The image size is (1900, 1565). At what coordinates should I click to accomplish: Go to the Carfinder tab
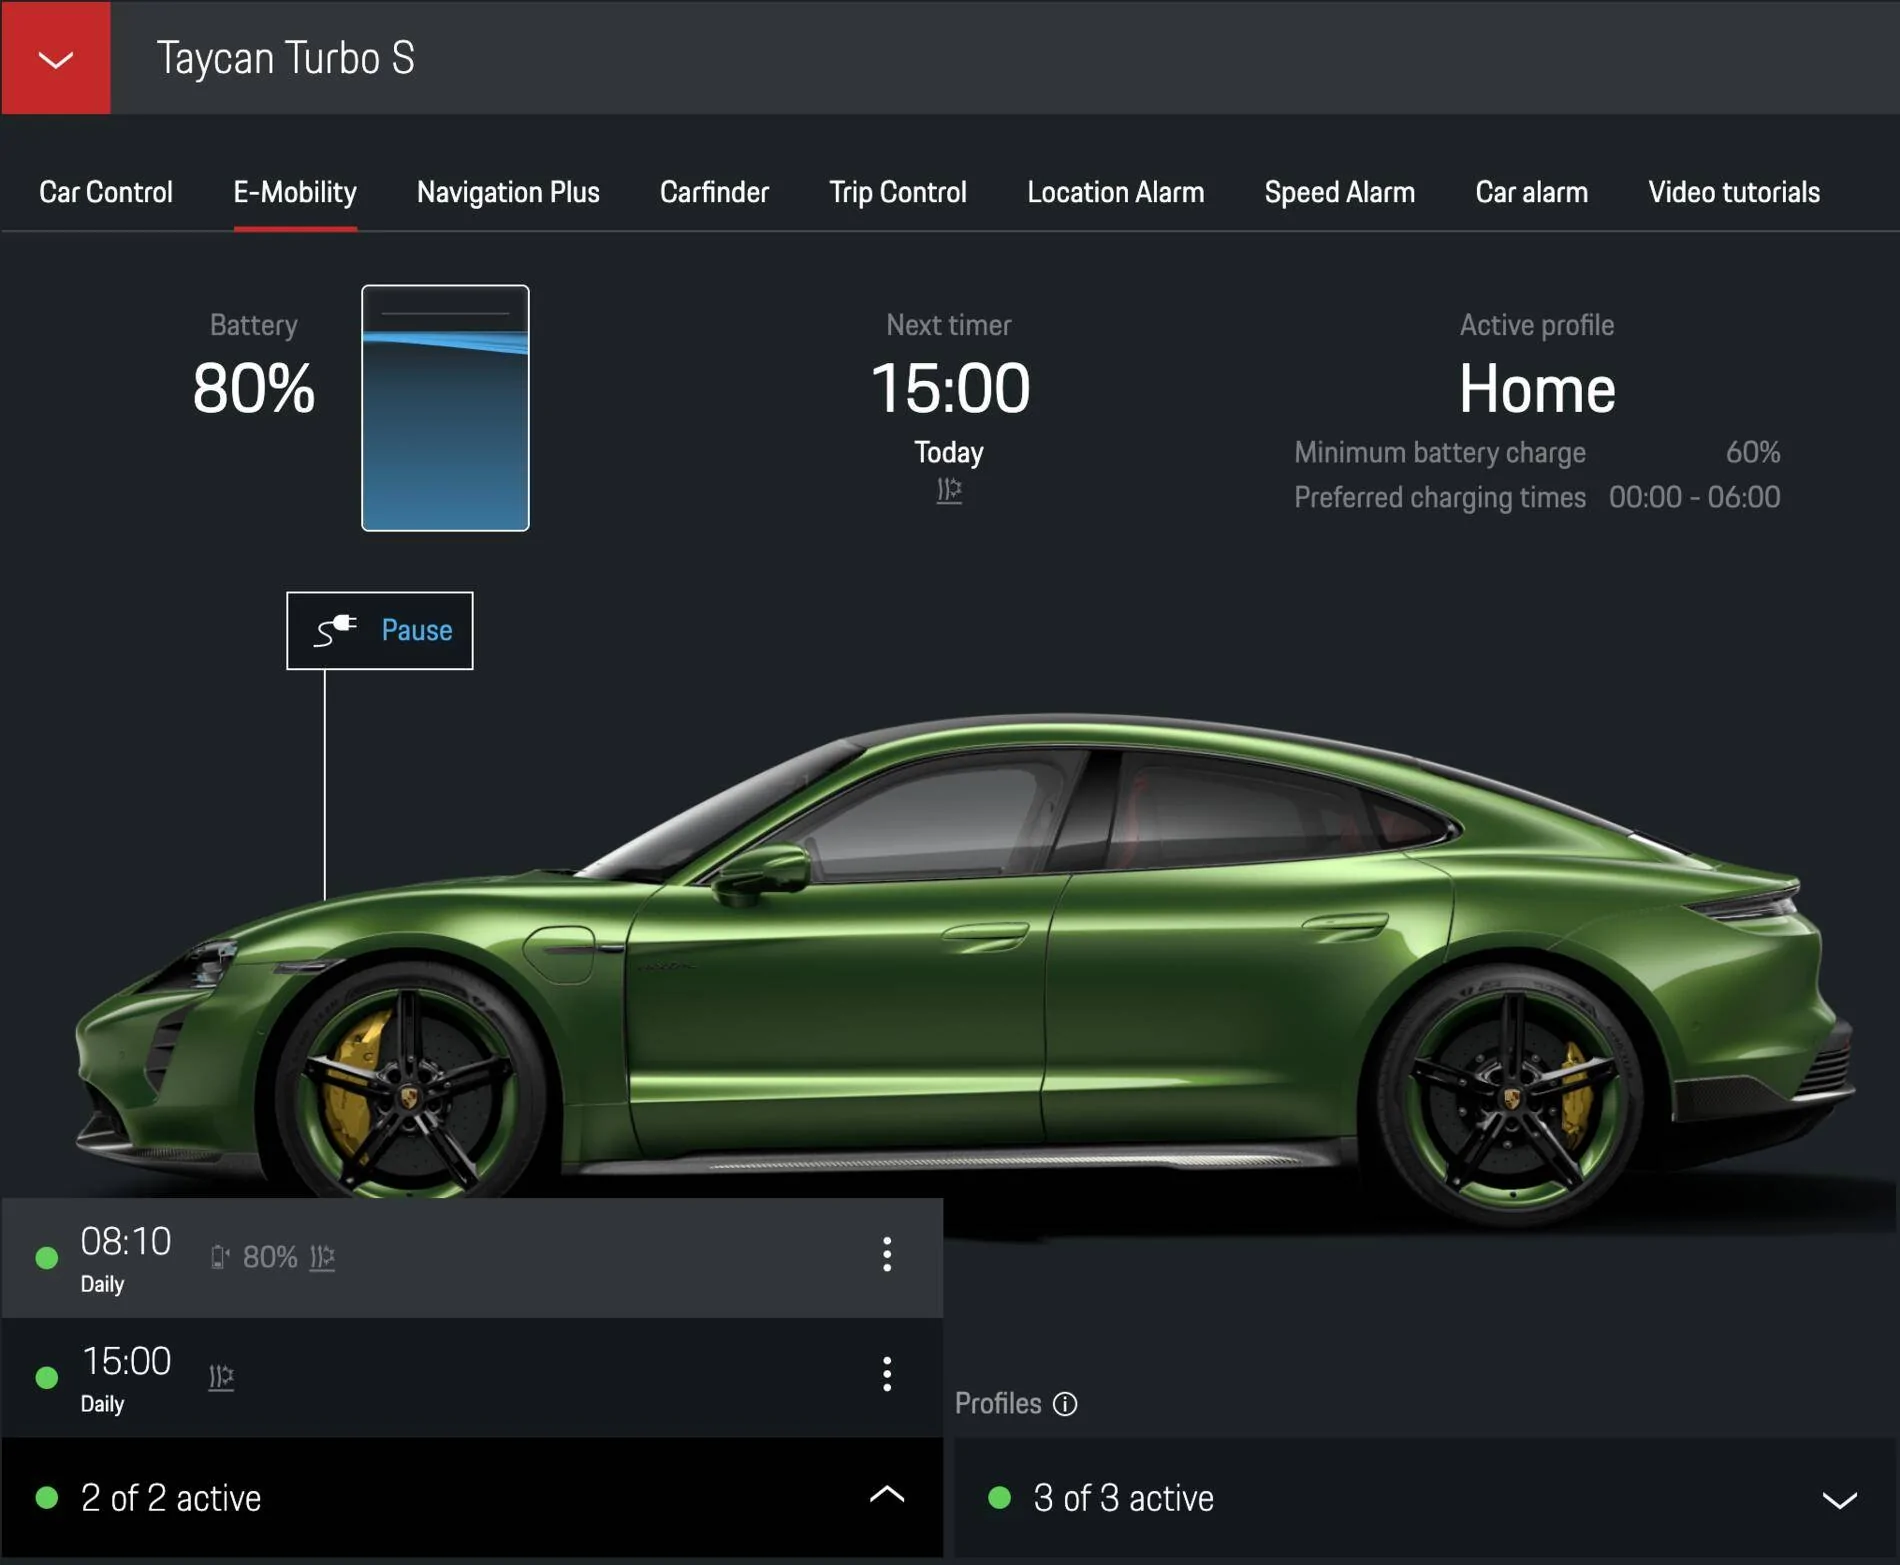[x=714, y=192]
